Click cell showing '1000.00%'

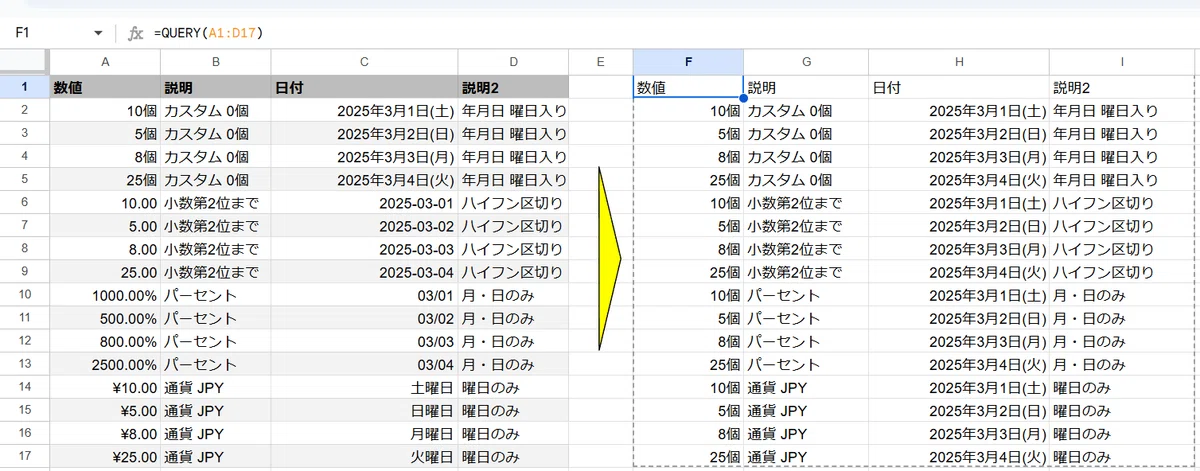point(105,295)
